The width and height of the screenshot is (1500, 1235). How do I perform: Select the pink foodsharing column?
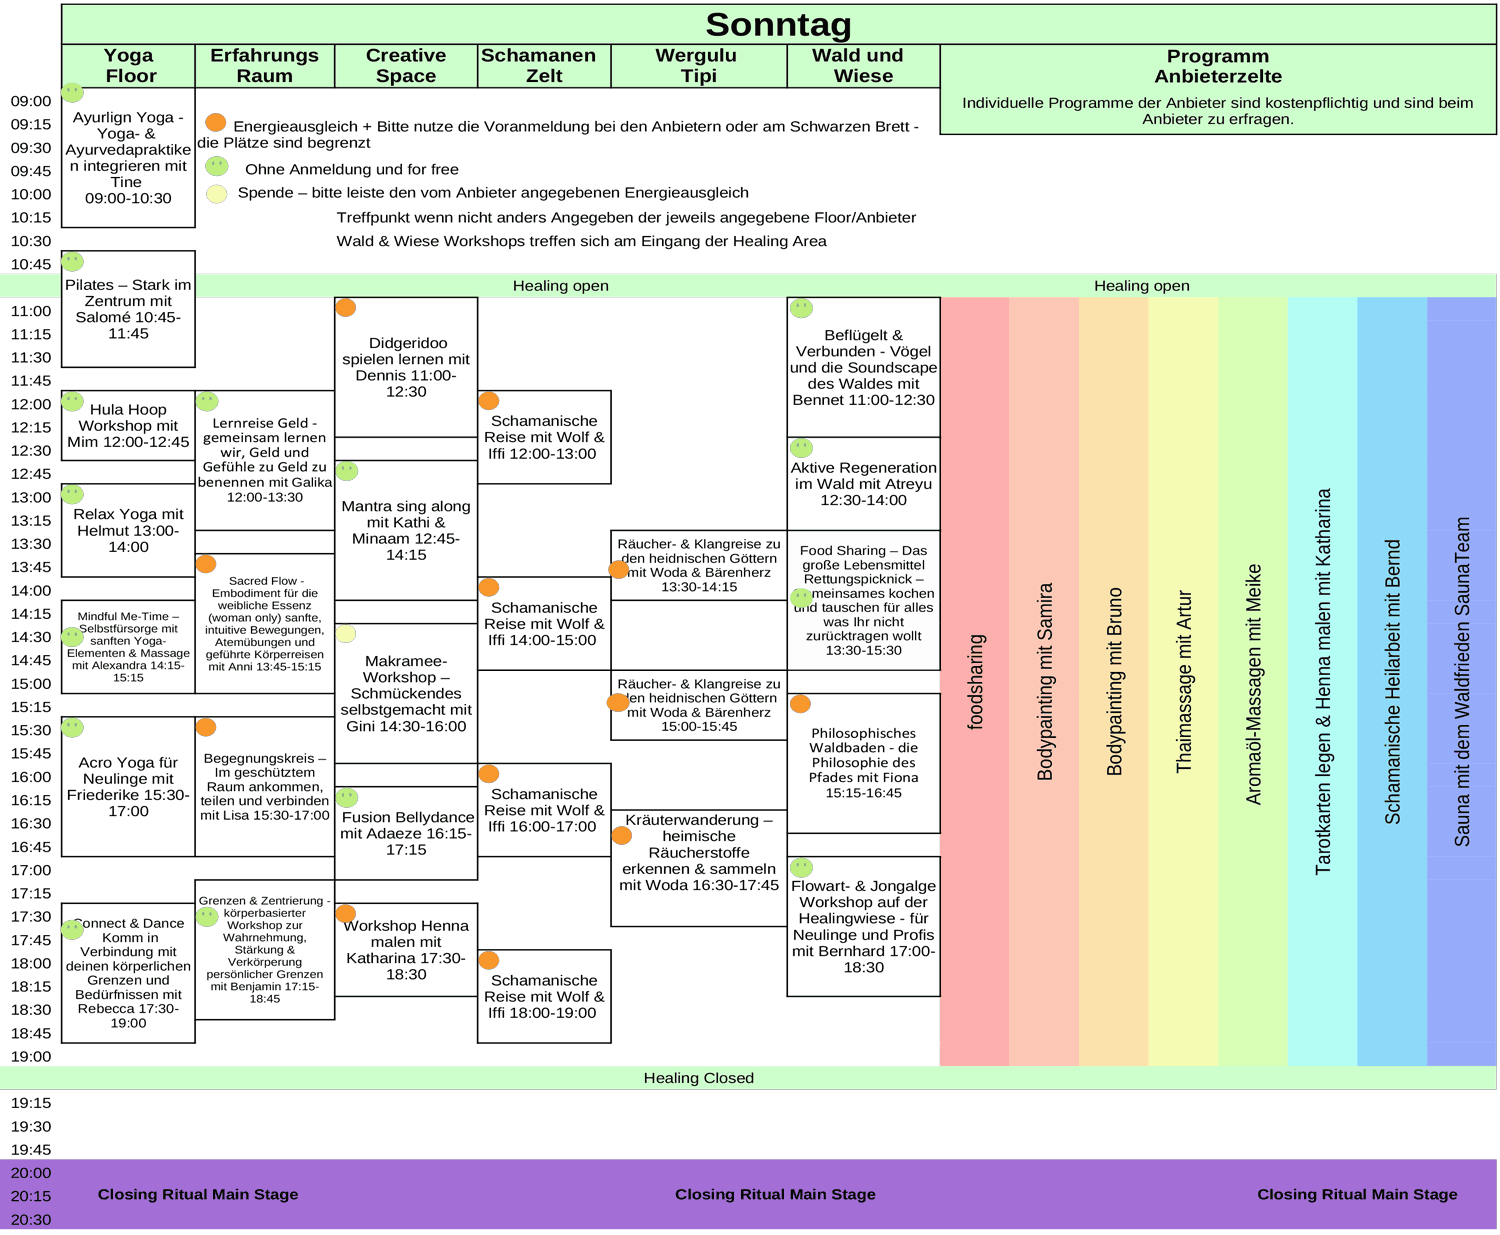[975, 680]
